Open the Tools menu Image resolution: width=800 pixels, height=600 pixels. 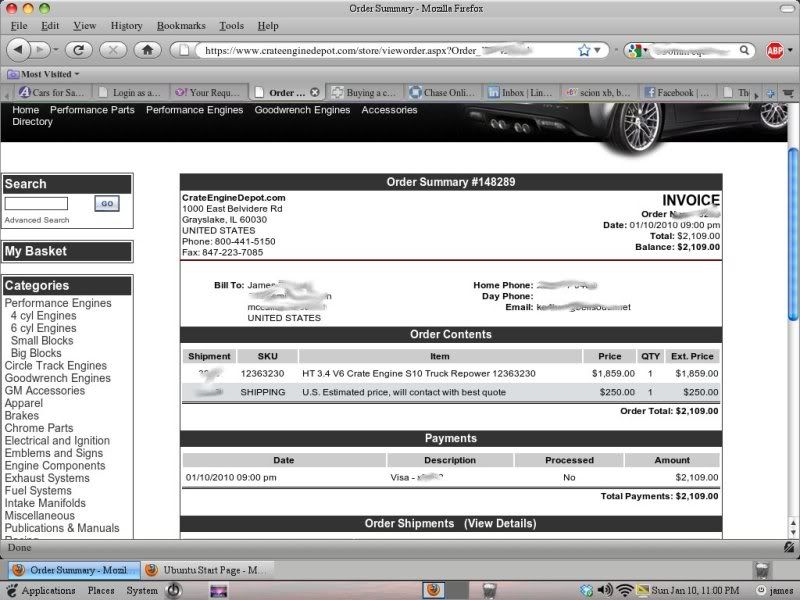[231, 26]
